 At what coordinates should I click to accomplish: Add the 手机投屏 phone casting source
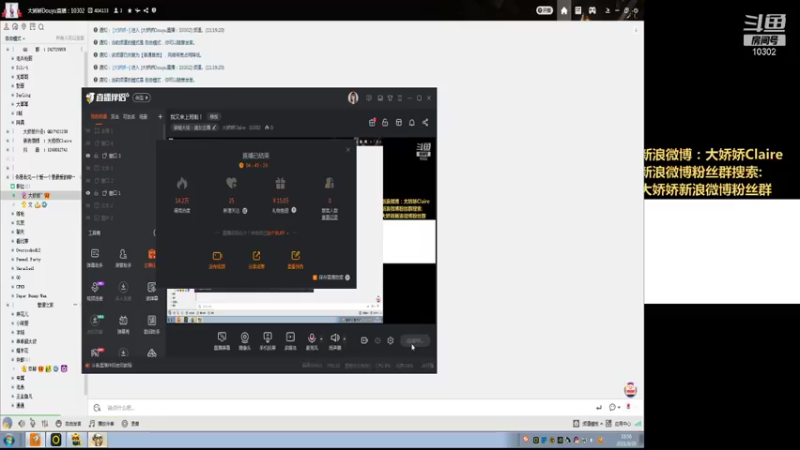click(x=267, y=341)
